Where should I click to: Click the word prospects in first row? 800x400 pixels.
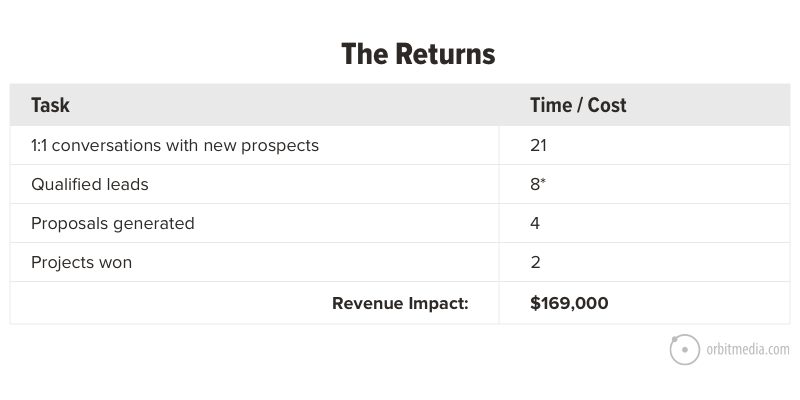point(280,146)
